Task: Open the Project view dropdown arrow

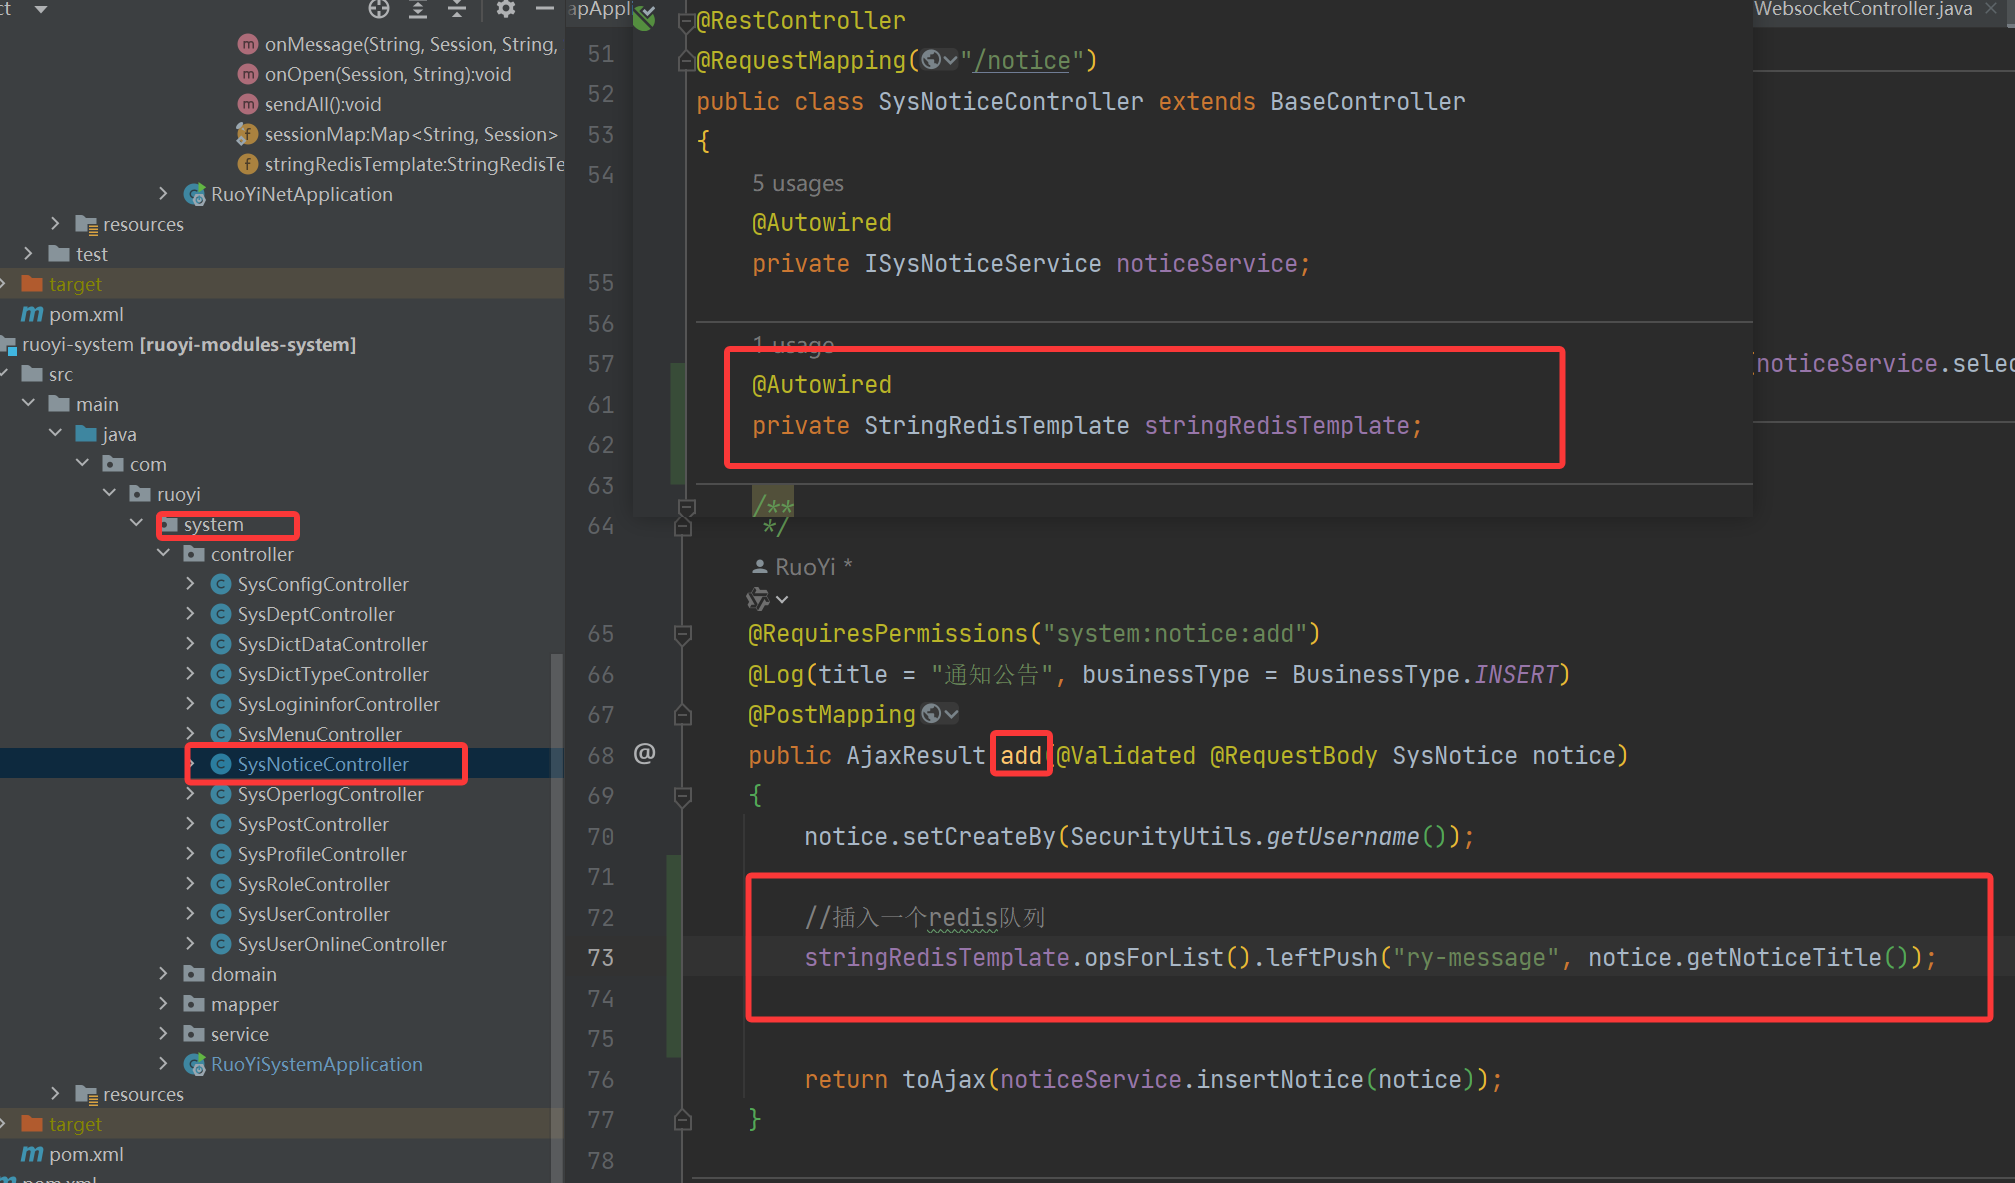Action: (41, 10)
